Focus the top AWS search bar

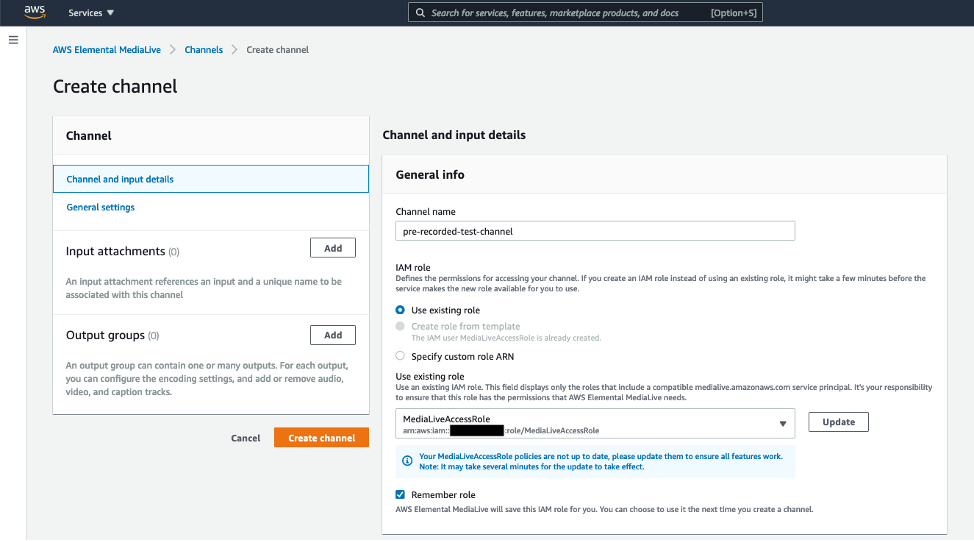click(x=585, y=12)
